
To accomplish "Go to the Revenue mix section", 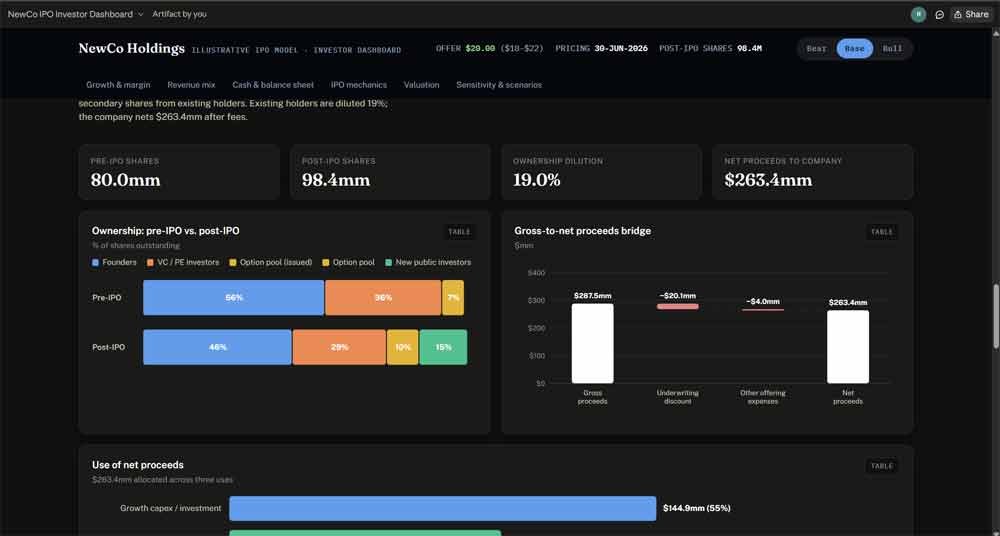I will click(x=191, y=84).
